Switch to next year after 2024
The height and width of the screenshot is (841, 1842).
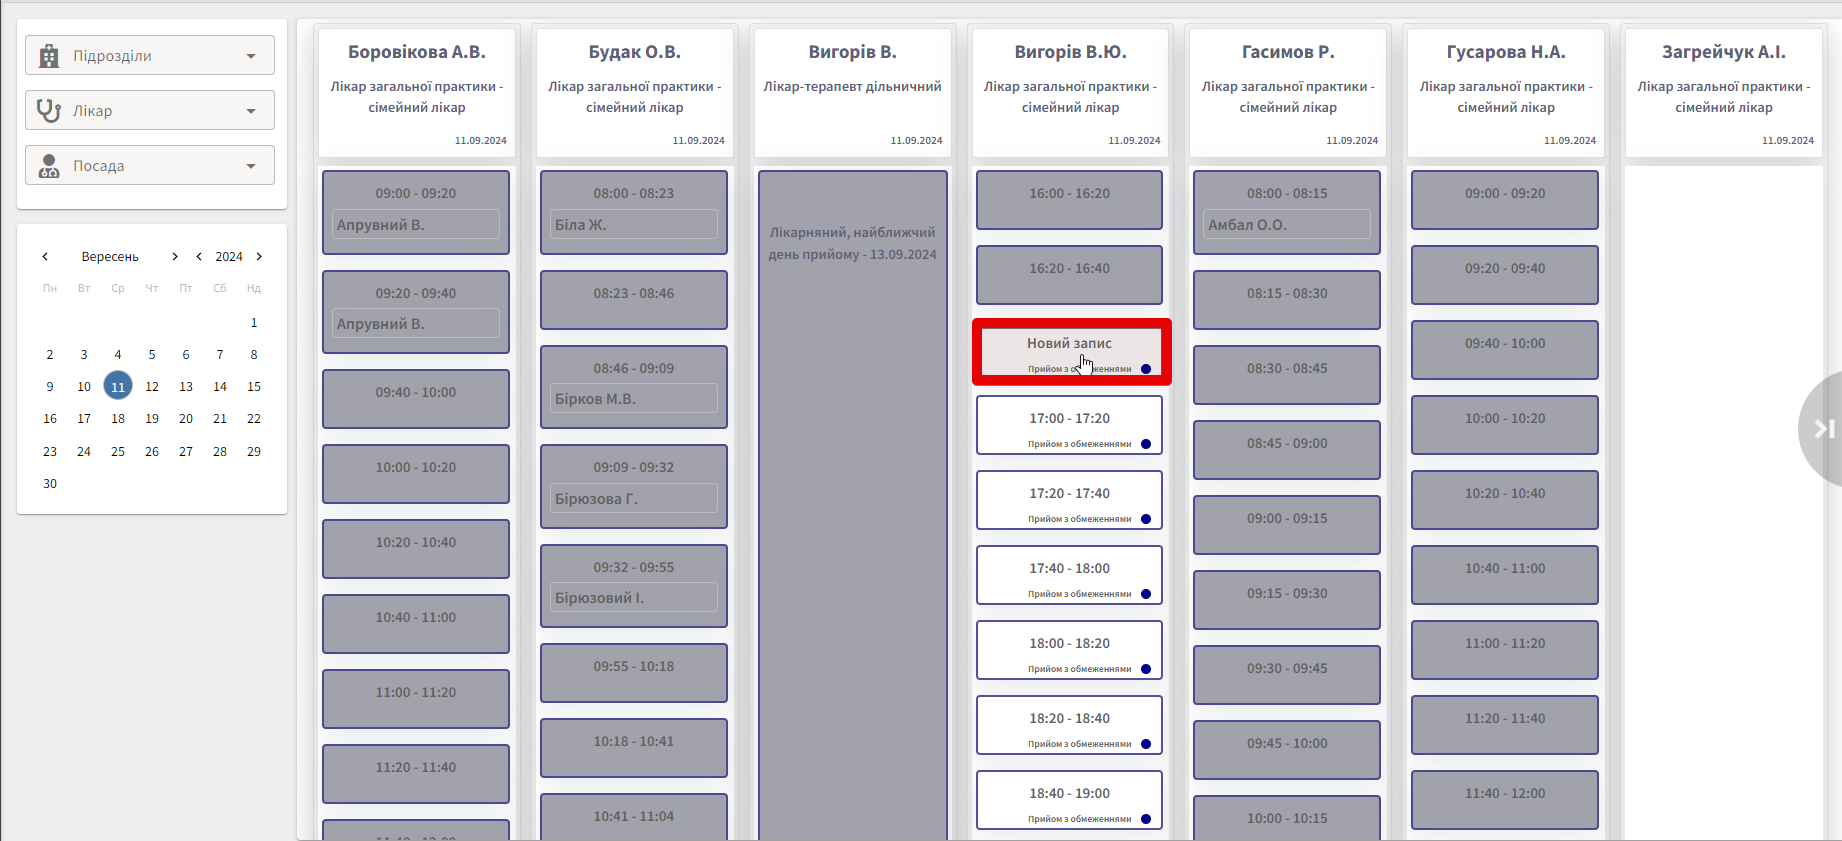(x=260, y=257)
